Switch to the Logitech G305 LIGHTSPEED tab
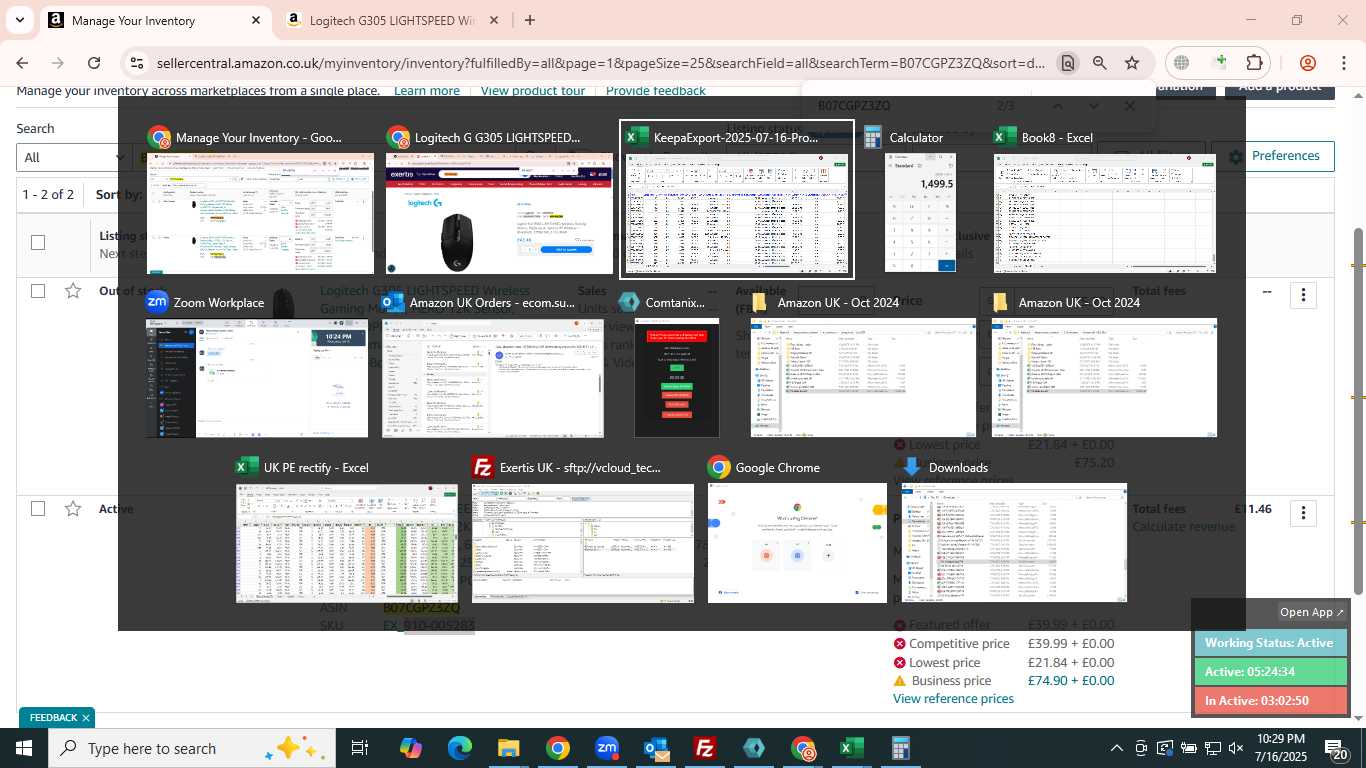The height and width of the screenshot is (768, 1366). click(393, 20)
